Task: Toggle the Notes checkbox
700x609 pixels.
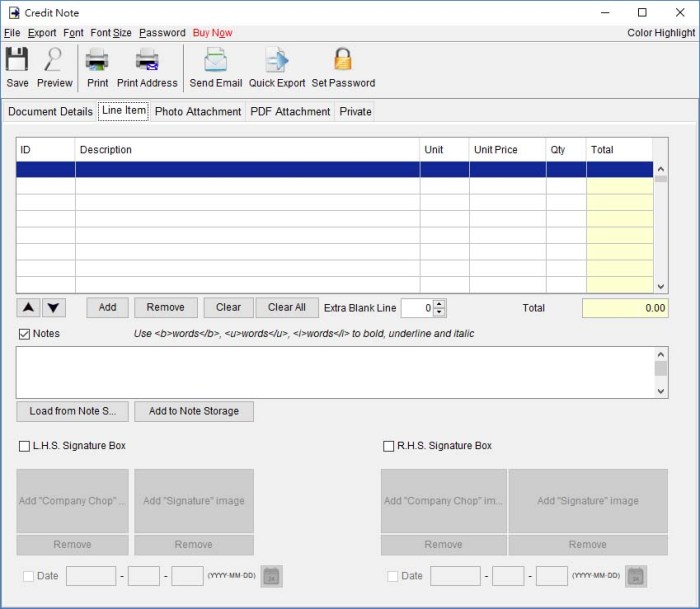Action: click(24, 334)
